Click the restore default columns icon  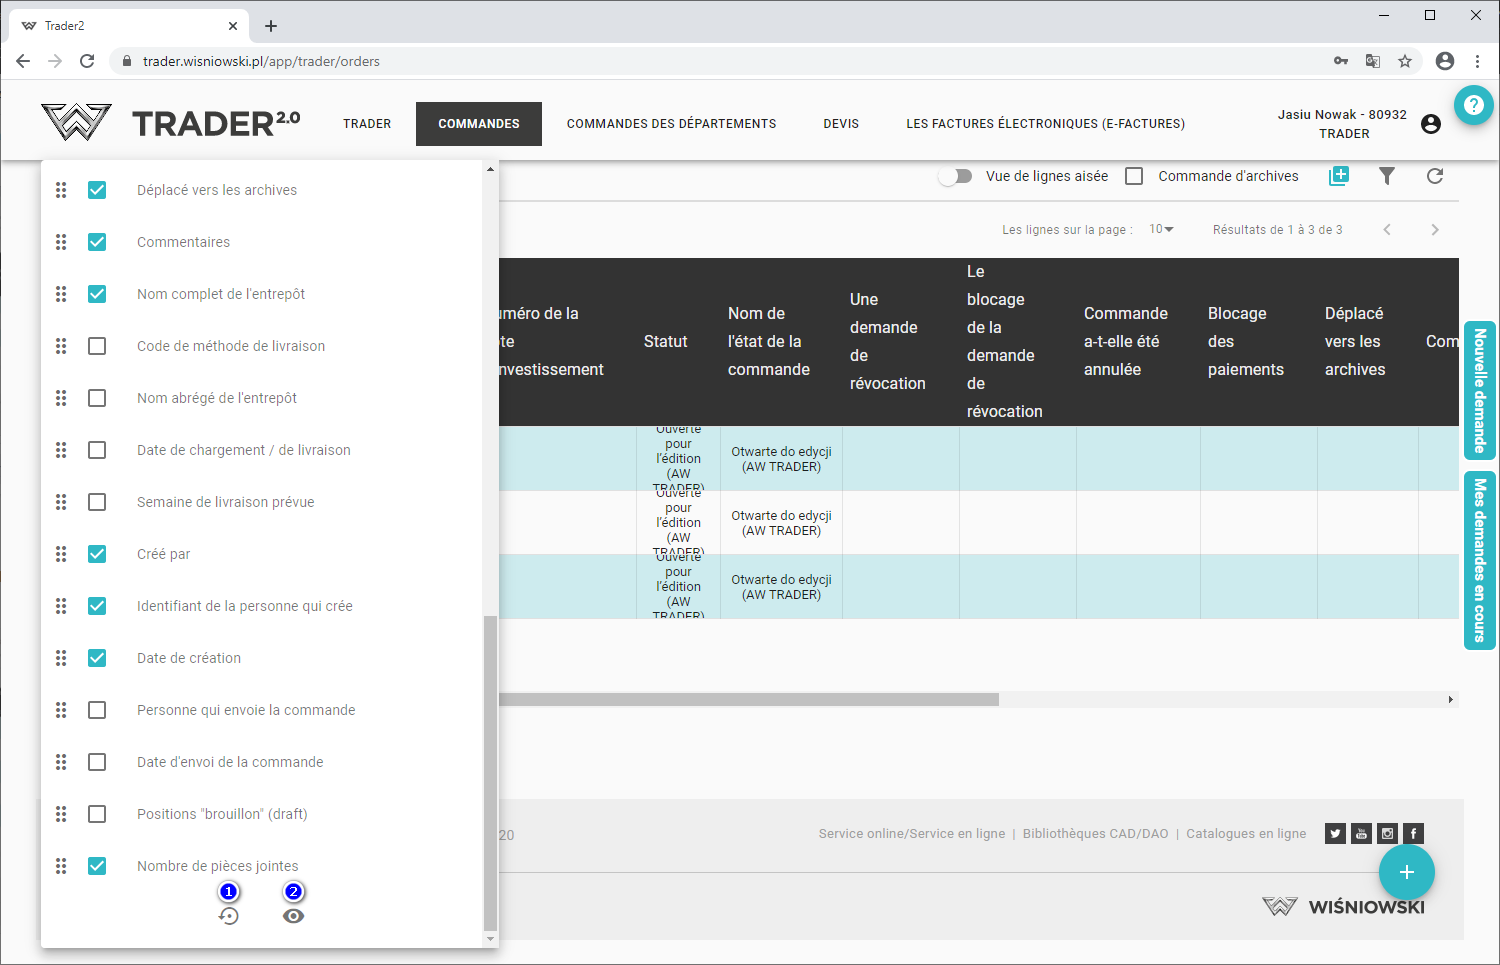(x=229, y=916)
